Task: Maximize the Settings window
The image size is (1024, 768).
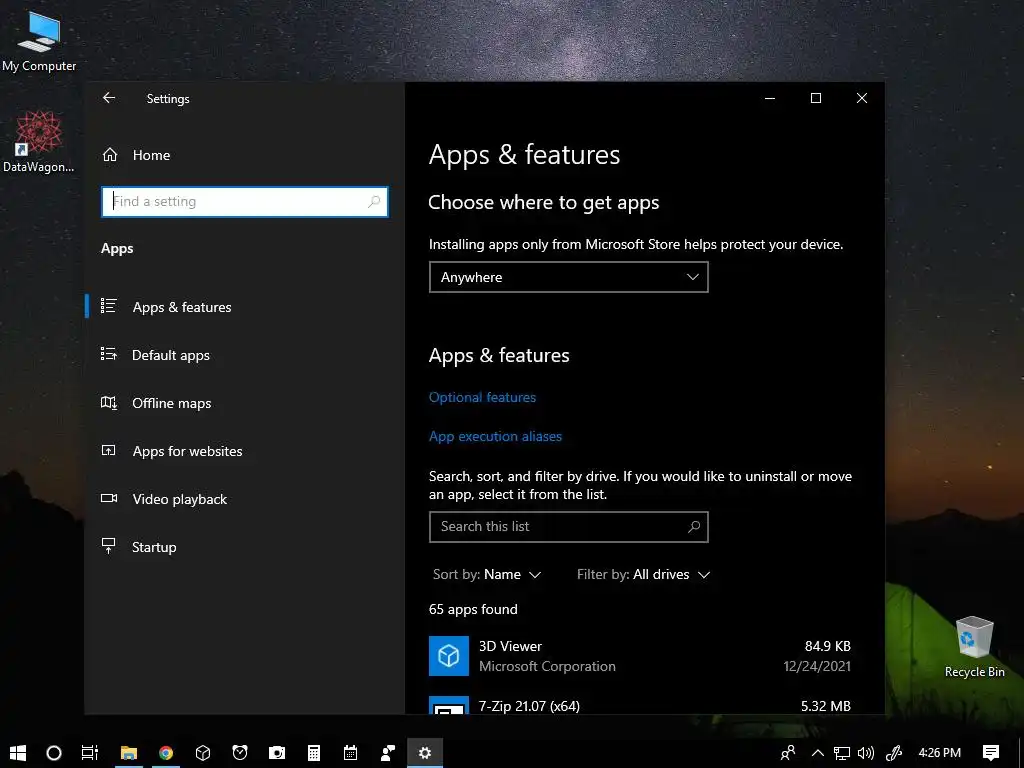Action: click(x=816, y=98)
